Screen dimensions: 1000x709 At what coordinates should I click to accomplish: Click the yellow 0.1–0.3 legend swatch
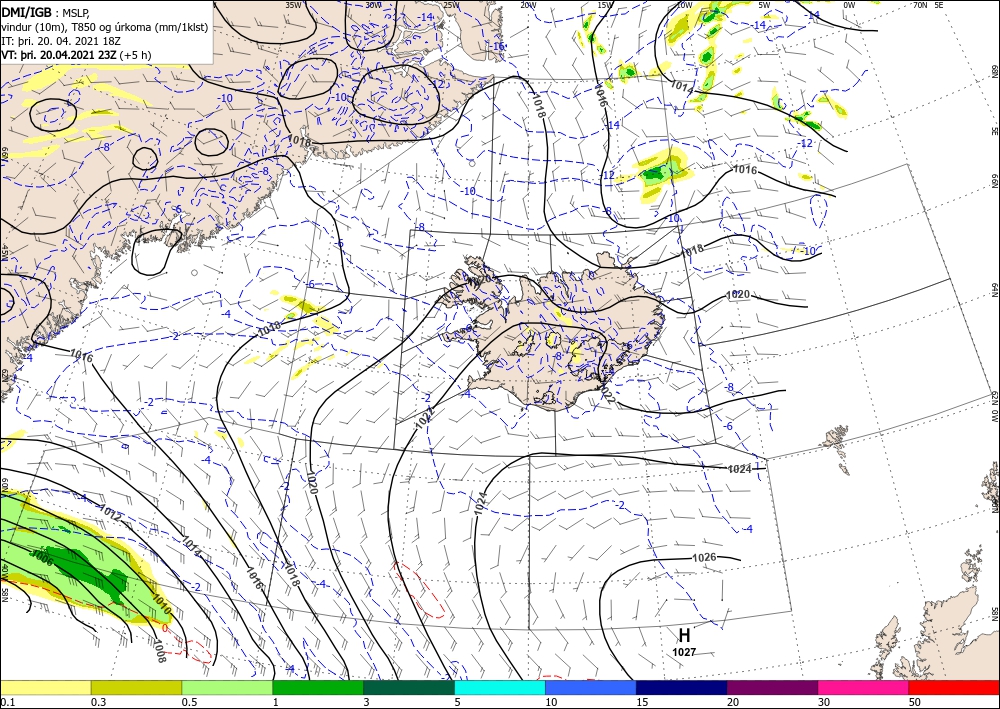[45, 687]
